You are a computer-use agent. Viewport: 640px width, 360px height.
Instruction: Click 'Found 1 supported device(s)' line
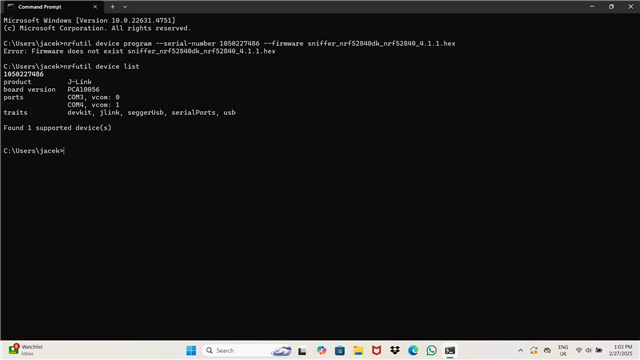click(x=57, y=128)
